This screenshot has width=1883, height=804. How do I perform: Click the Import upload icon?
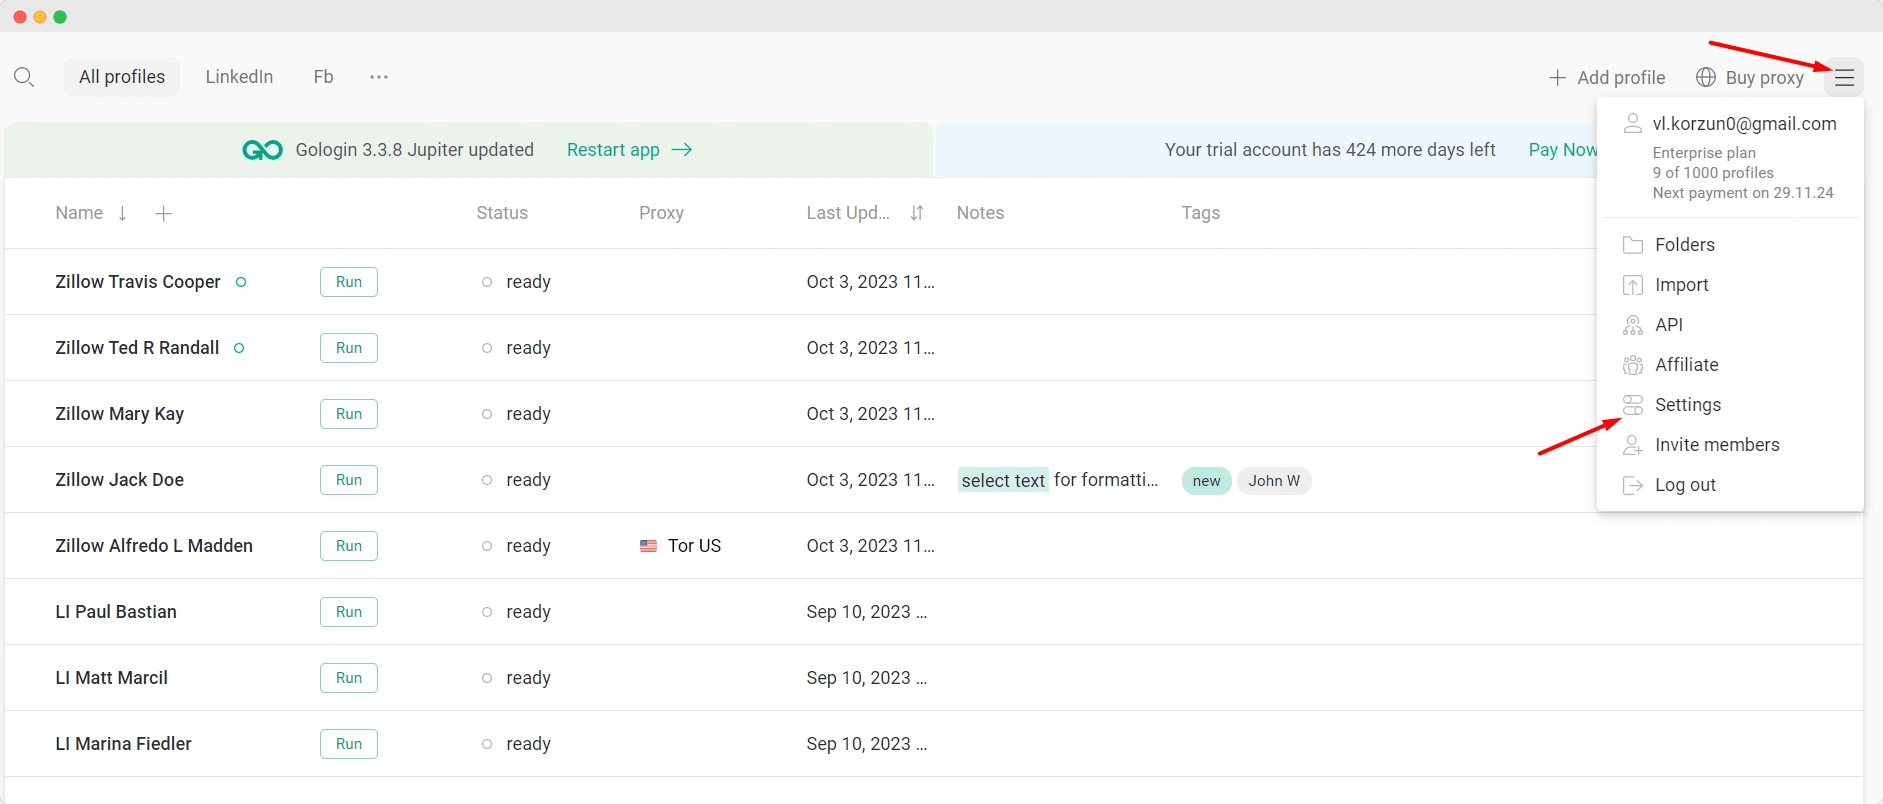(1632, 285)
